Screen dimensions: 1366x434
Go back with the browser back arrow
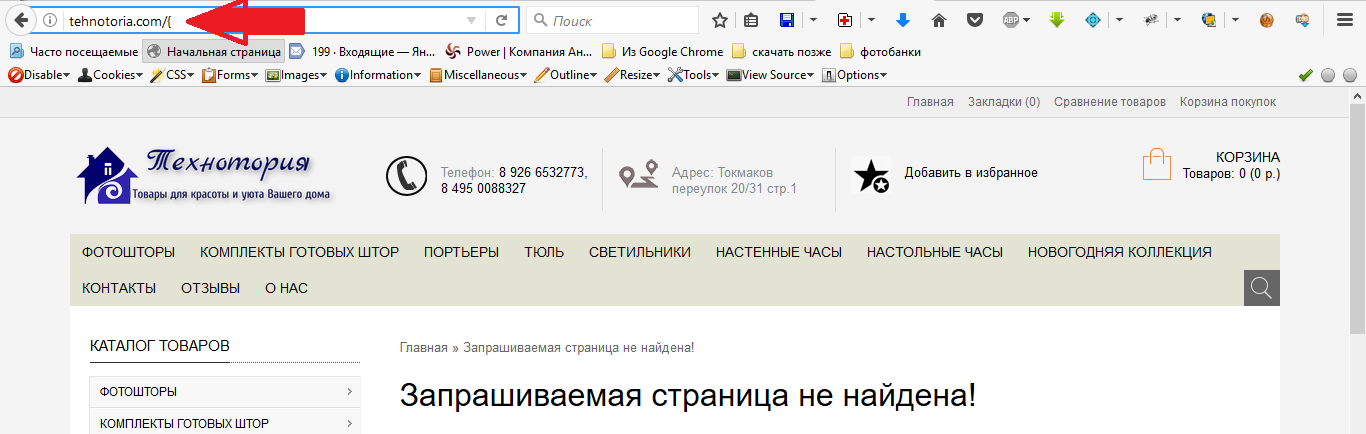click(20, 20)
